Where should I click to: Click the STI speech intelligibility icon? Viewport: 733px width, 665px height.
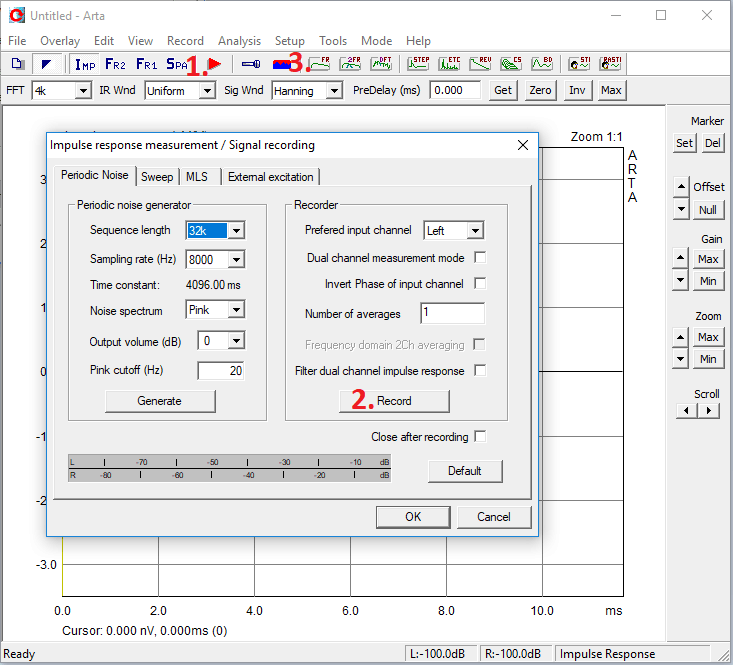pyautogui.click(x=579, y=64)
